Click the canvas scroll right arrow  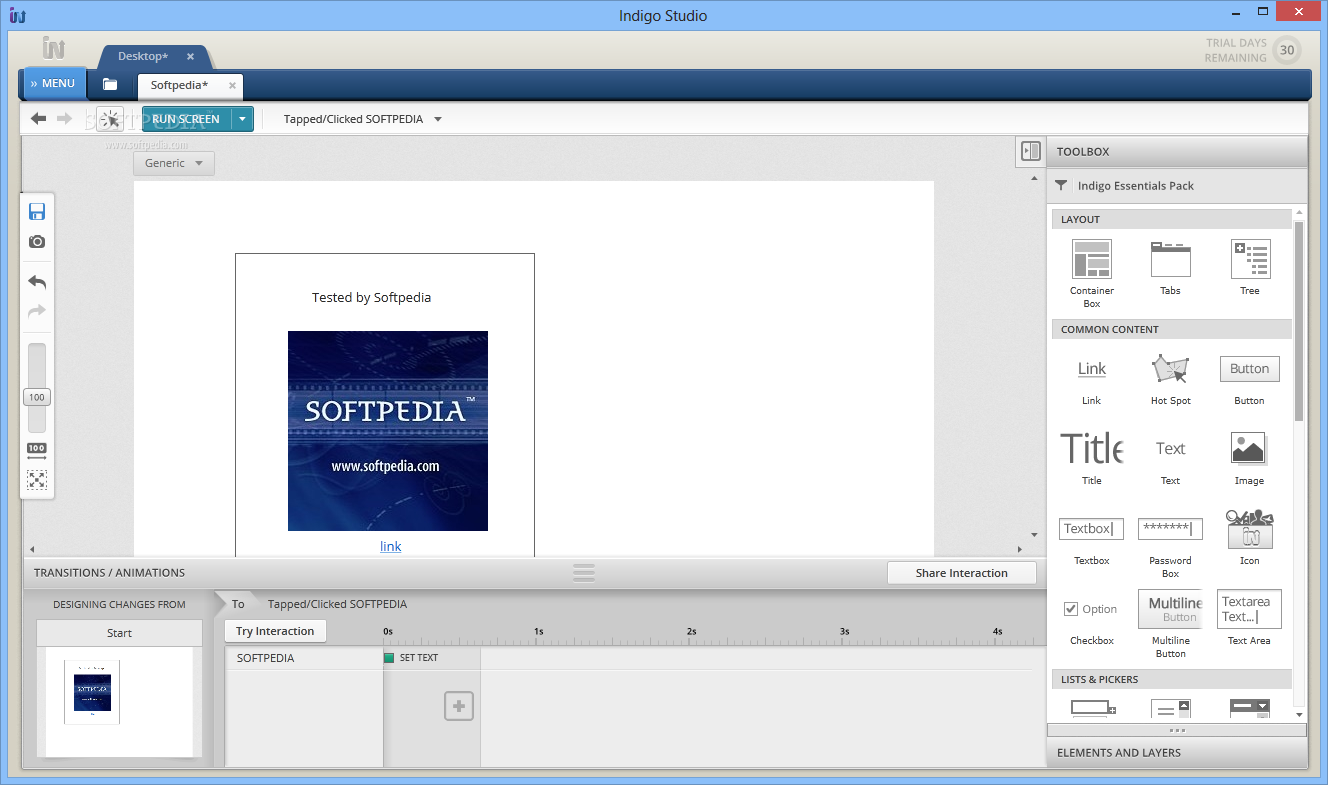point(1020,549)
